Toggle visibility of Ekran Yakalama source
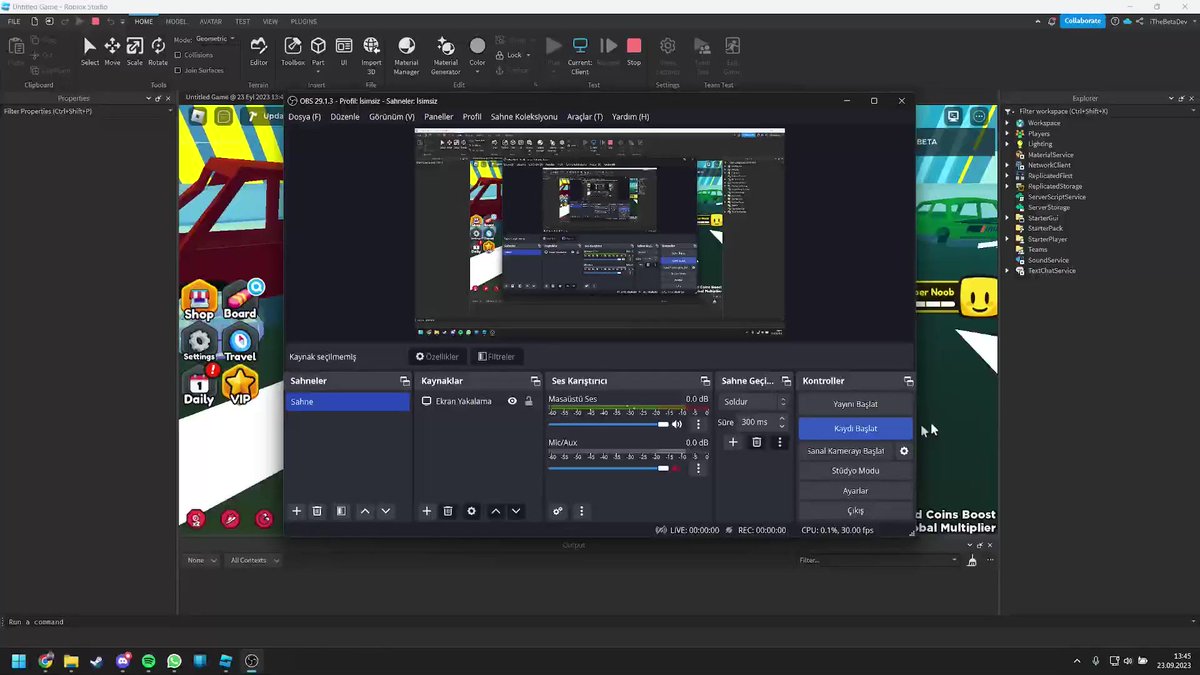The width and height of the screenshot is (1200, 675). pyautogui.click(x=512, y=401)
